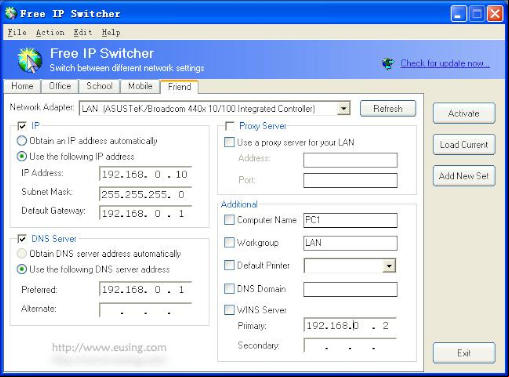Click the WINS Primary address field

(350, 325)
